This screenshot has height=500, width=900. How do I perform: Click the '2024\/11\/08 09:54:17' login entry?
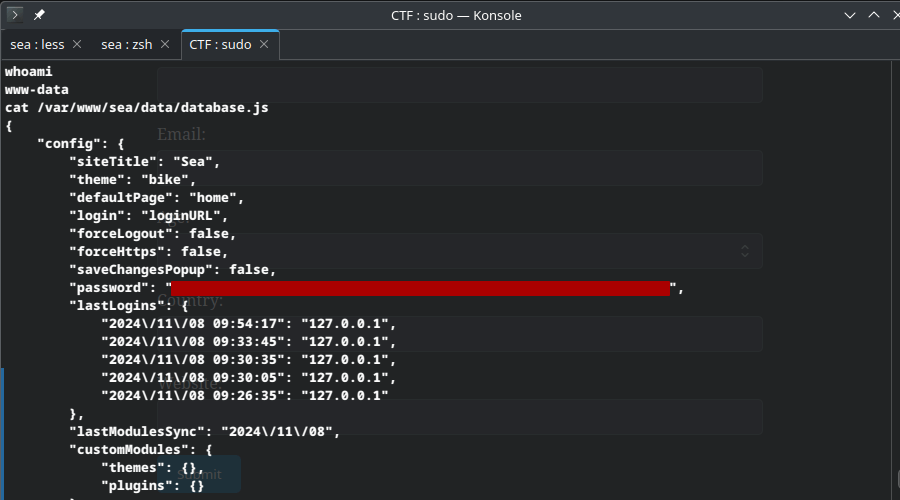tap(190, 324)
